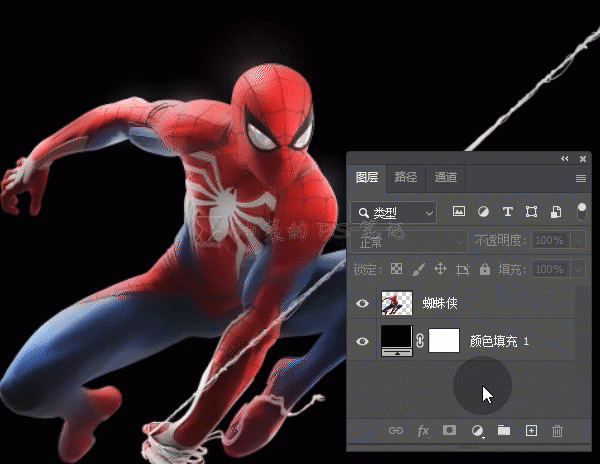This screenshot has height=464, width=600.
Task: Filter layers by type (T) icon
Action: [507, 212]
